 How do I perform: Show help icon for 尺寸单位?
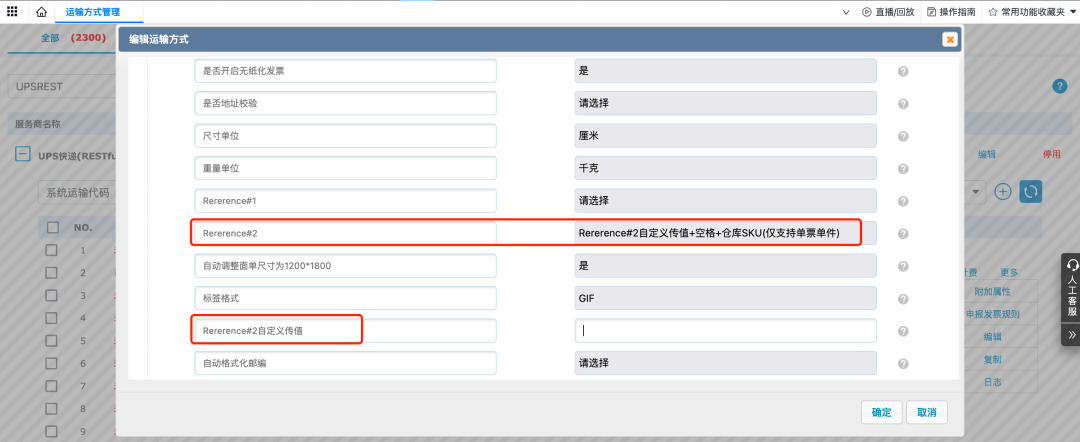click(903, 136)
